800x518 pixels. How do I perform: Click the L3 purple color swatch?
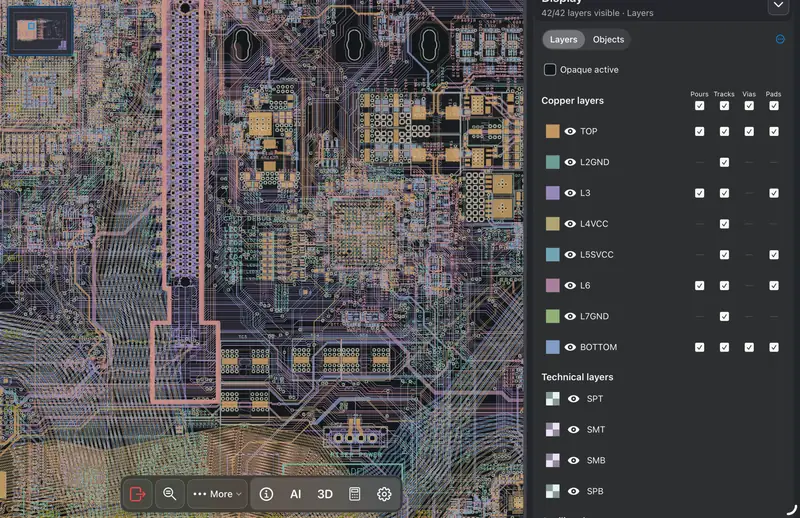point(553,193)
